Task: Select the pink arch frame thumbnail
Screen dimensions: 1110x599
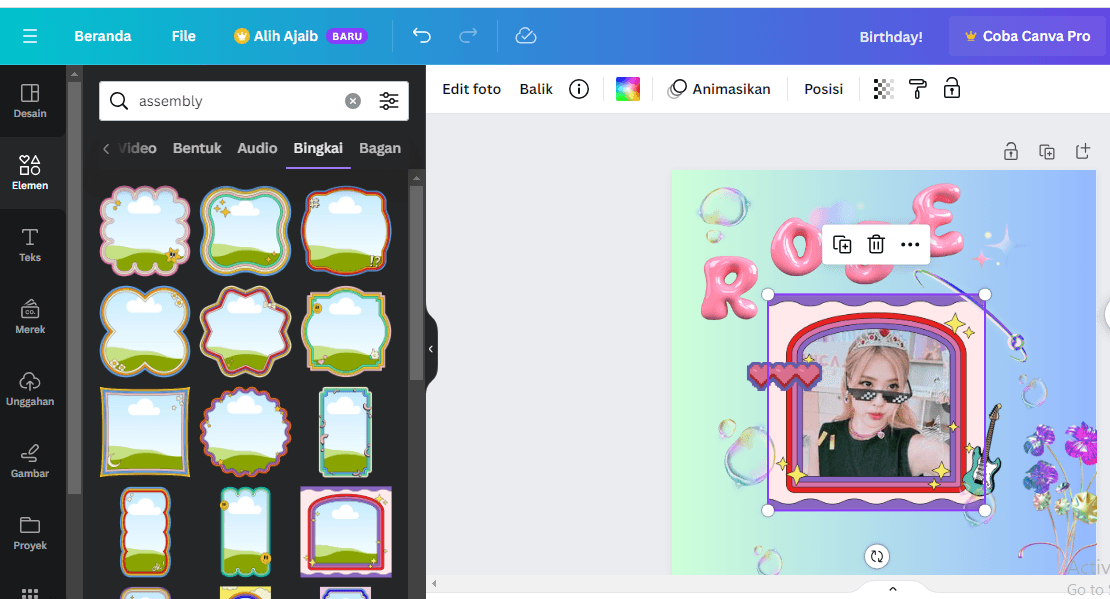Action: 346,532
